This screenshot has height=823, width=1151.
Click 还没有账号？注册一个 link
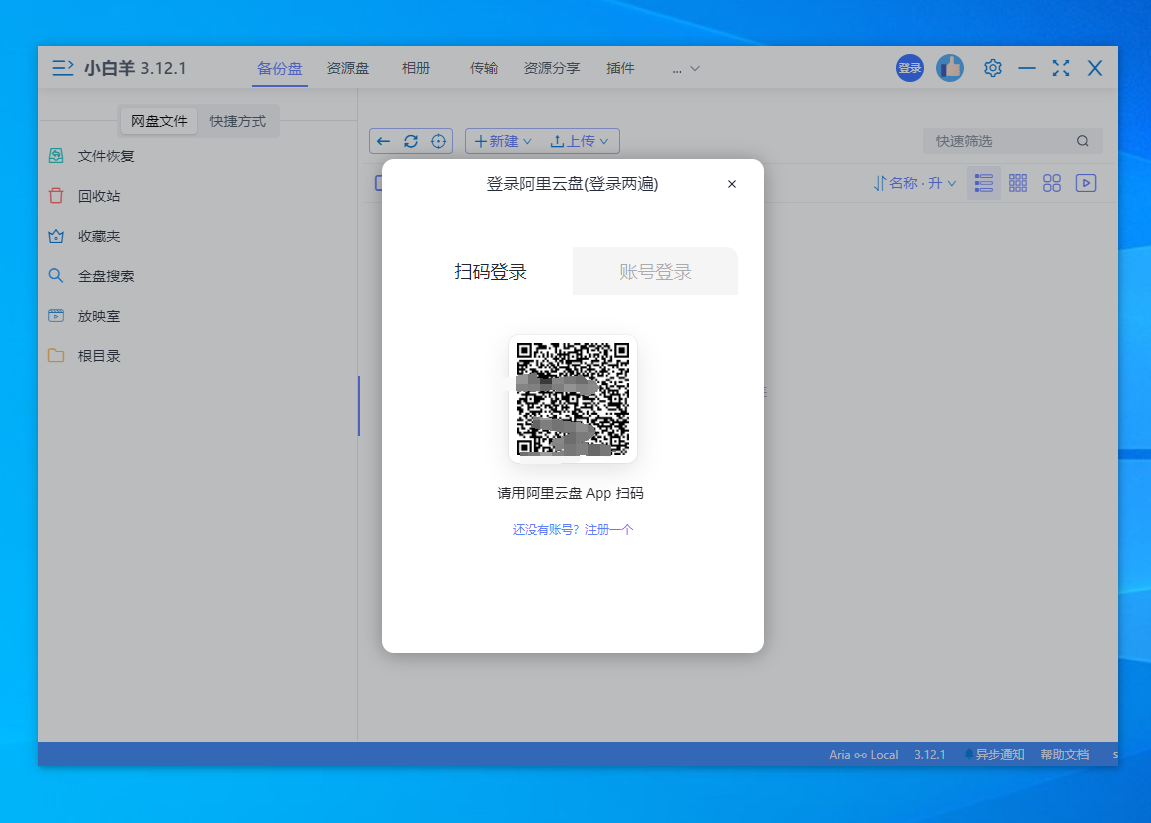tap(573, 529)
